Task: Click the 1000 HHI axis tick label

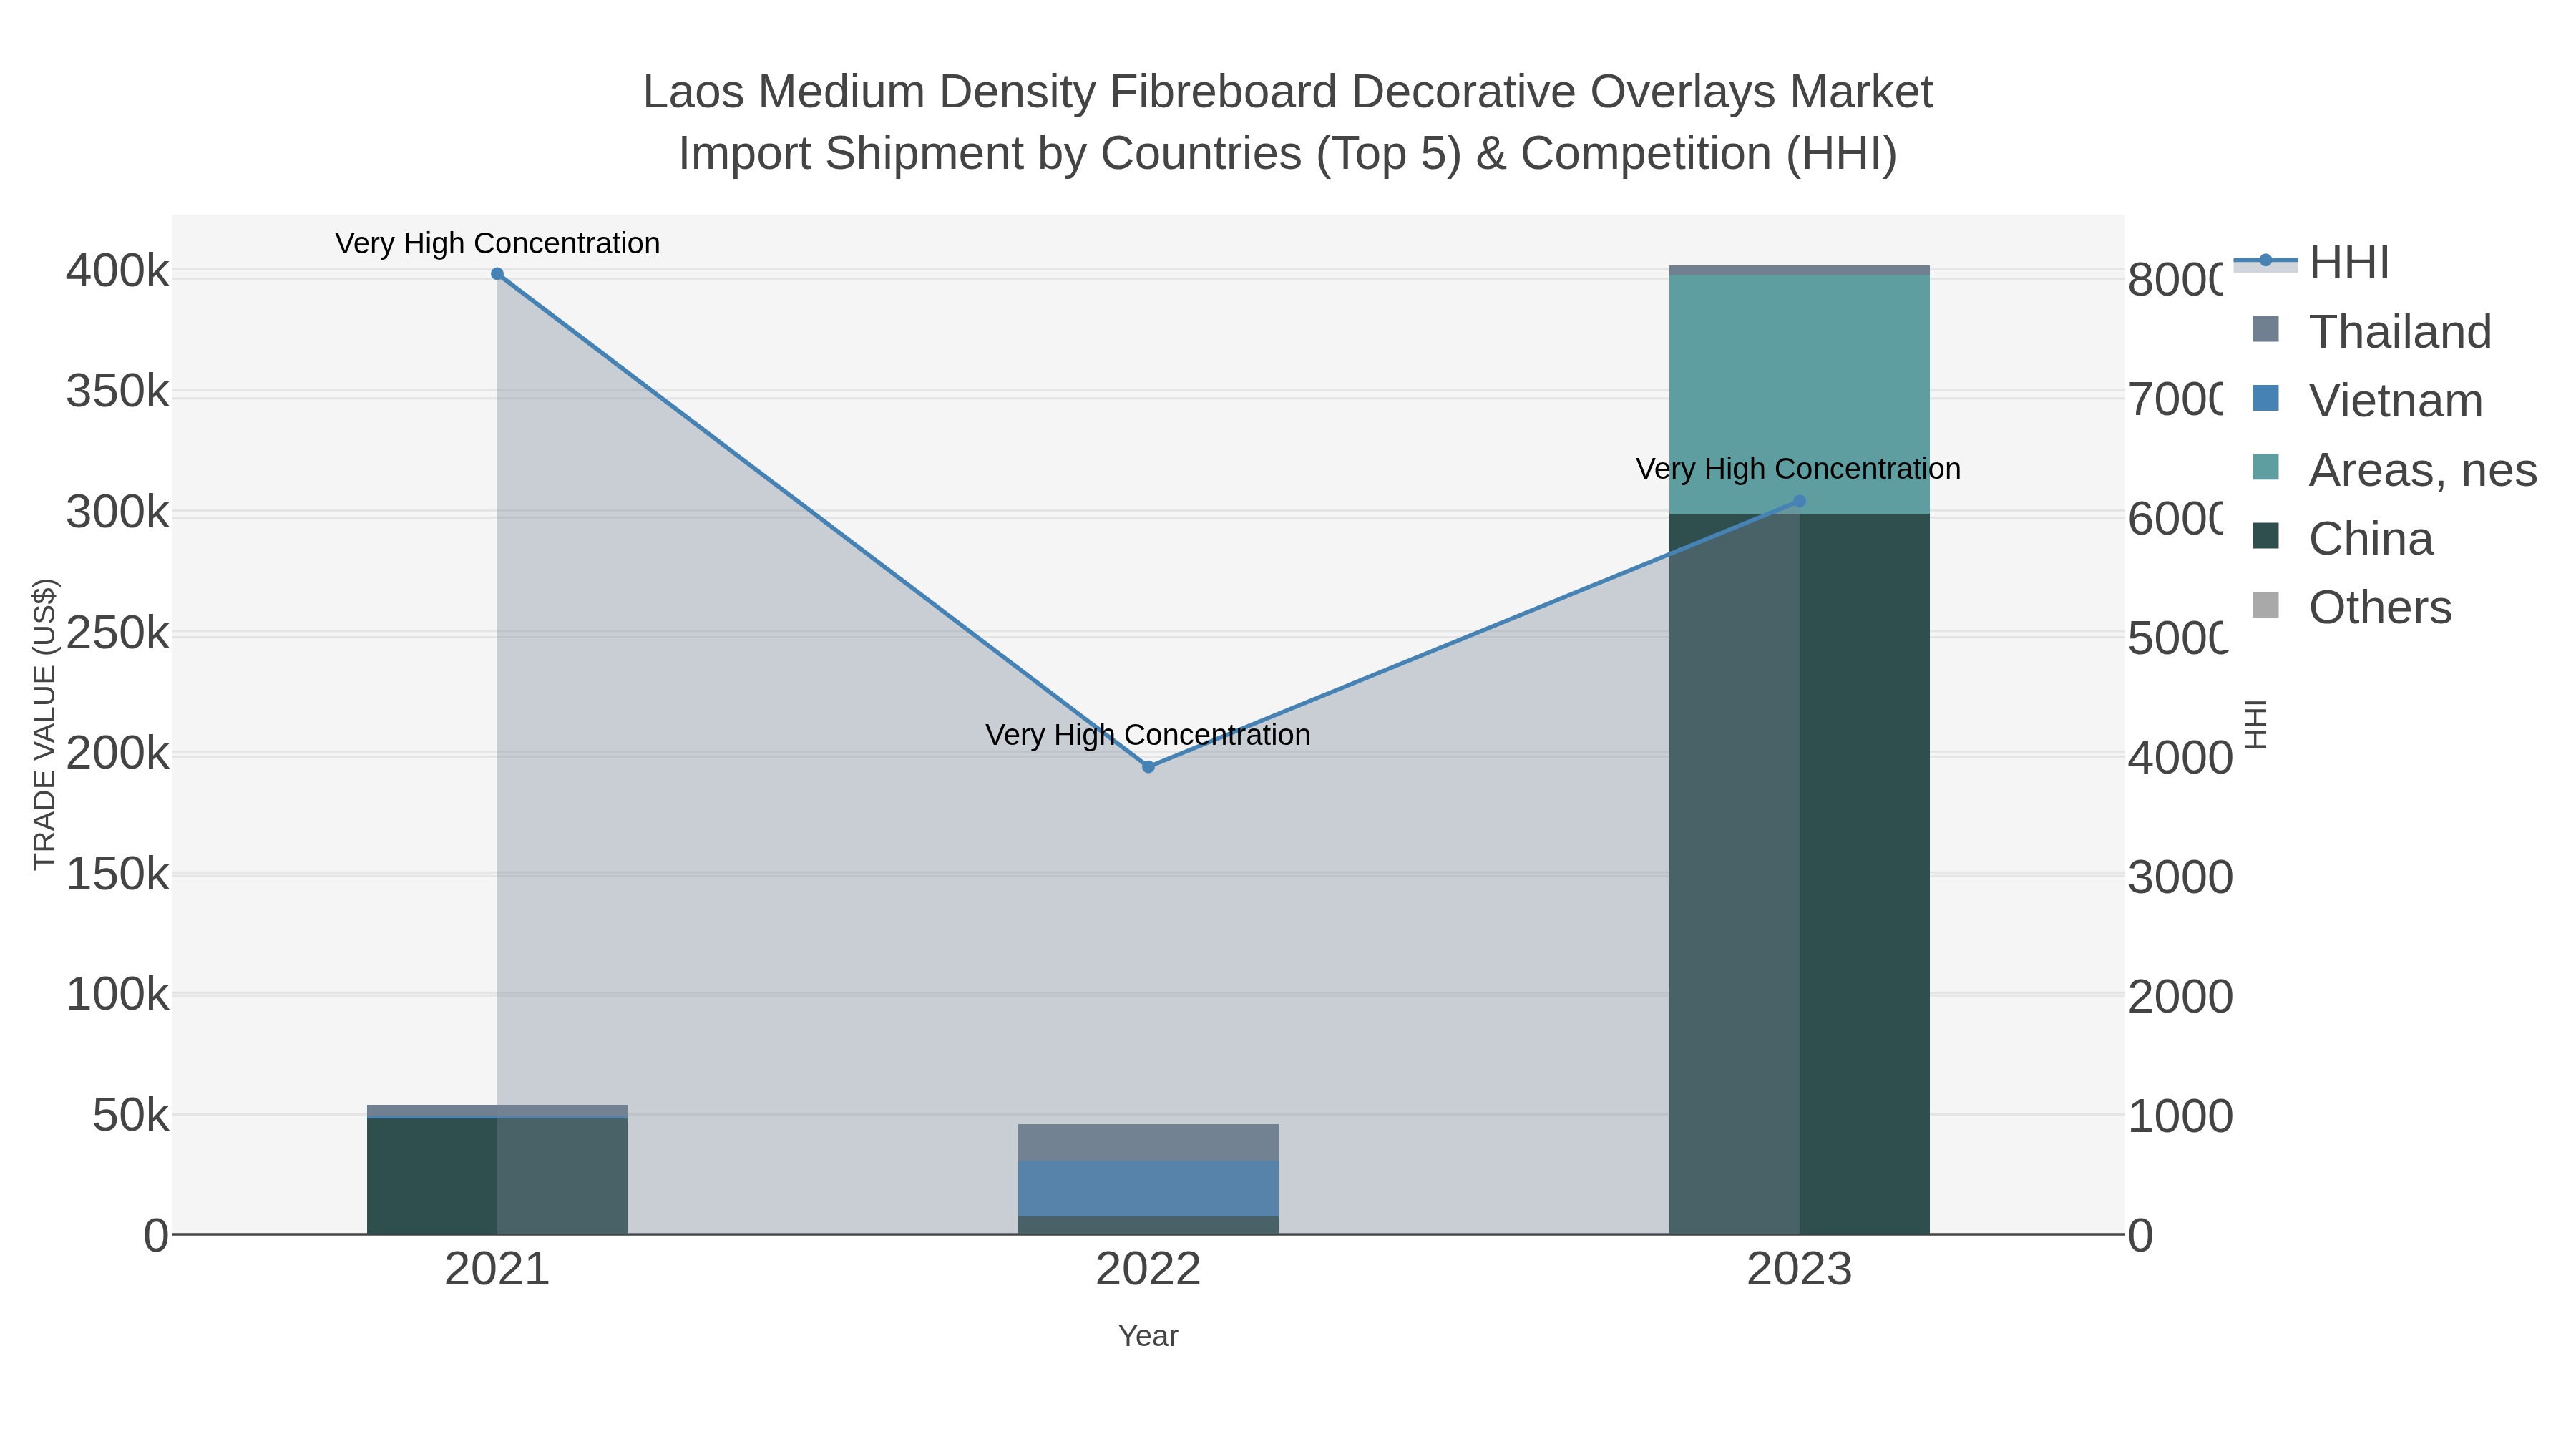Action: (x=2180, y=1116)
